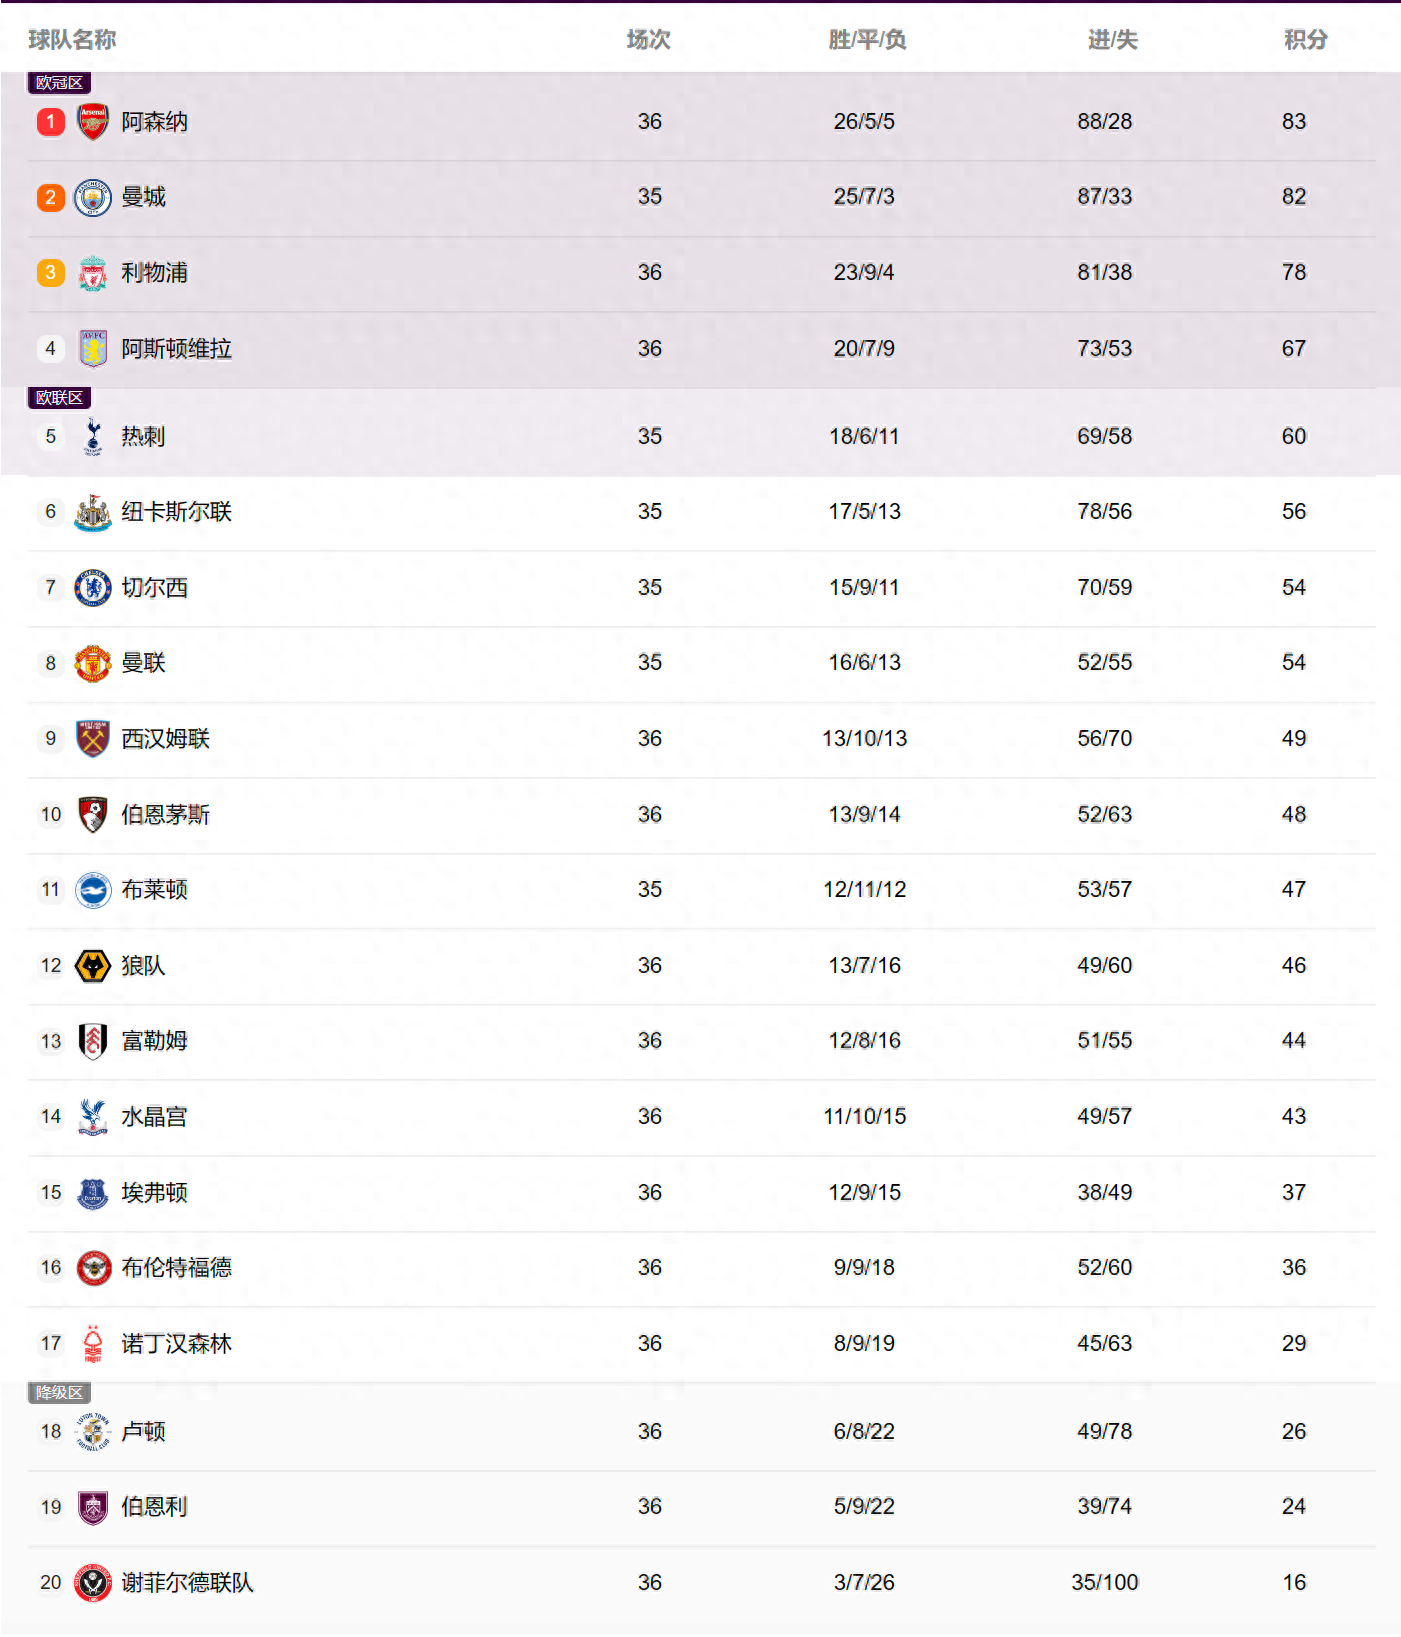
Task: Select the 降级区 zone label
Action: 59,1393
